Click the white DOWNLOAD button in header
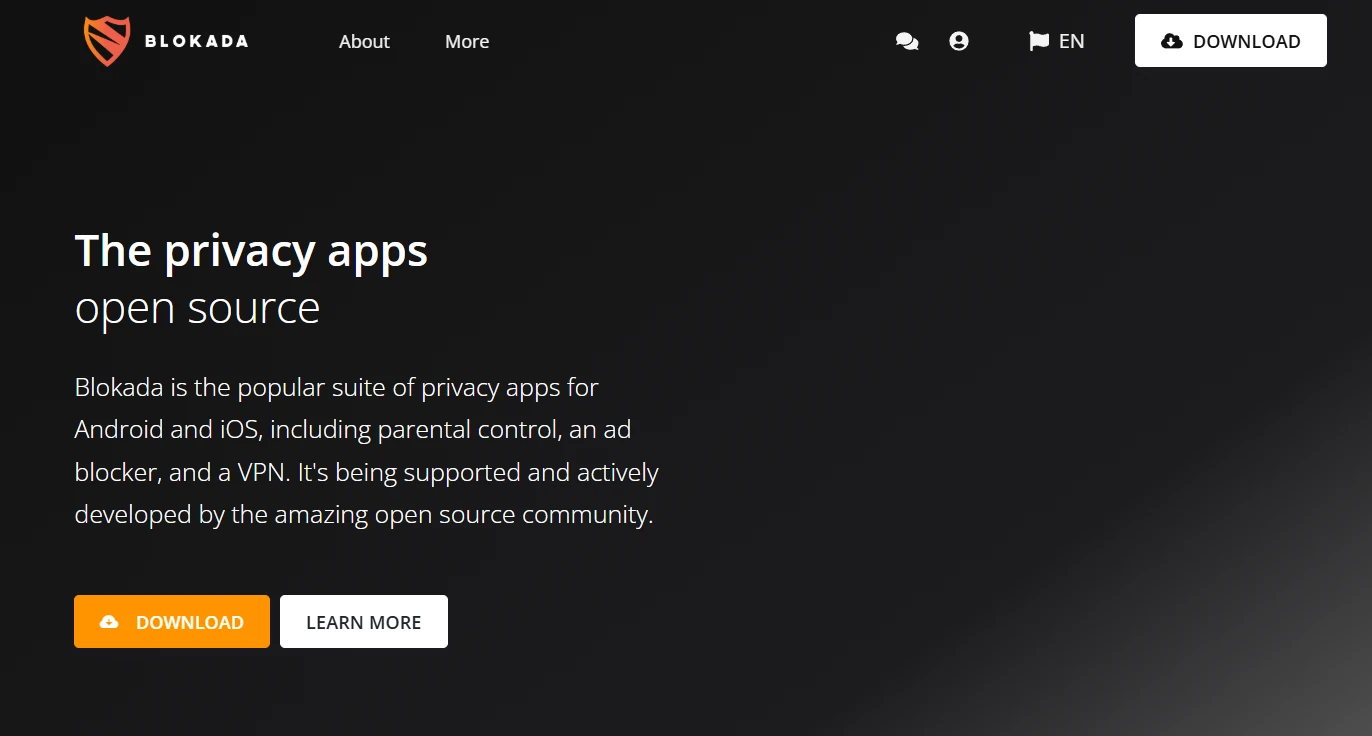The image size is (1372, 736). [1231, 41]
